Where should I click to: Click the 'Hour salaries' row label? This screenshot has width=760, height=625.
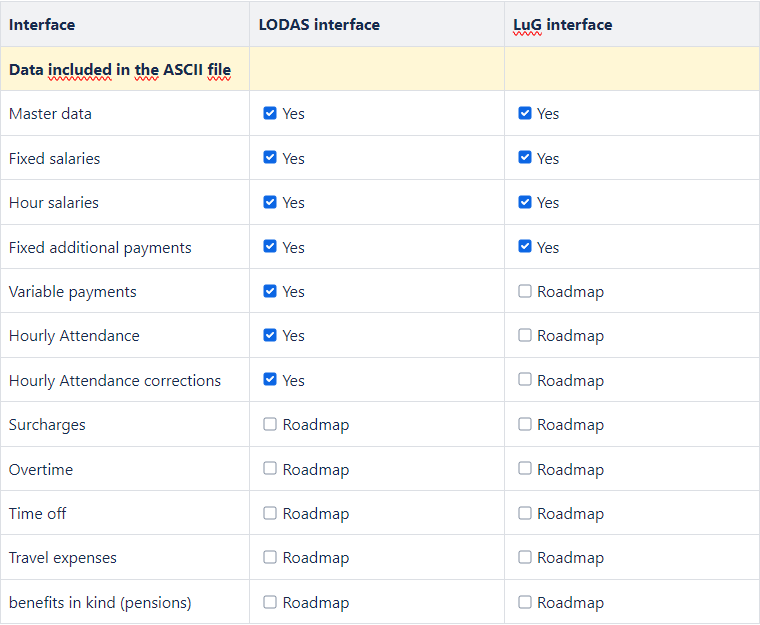[x=54, y=203]
